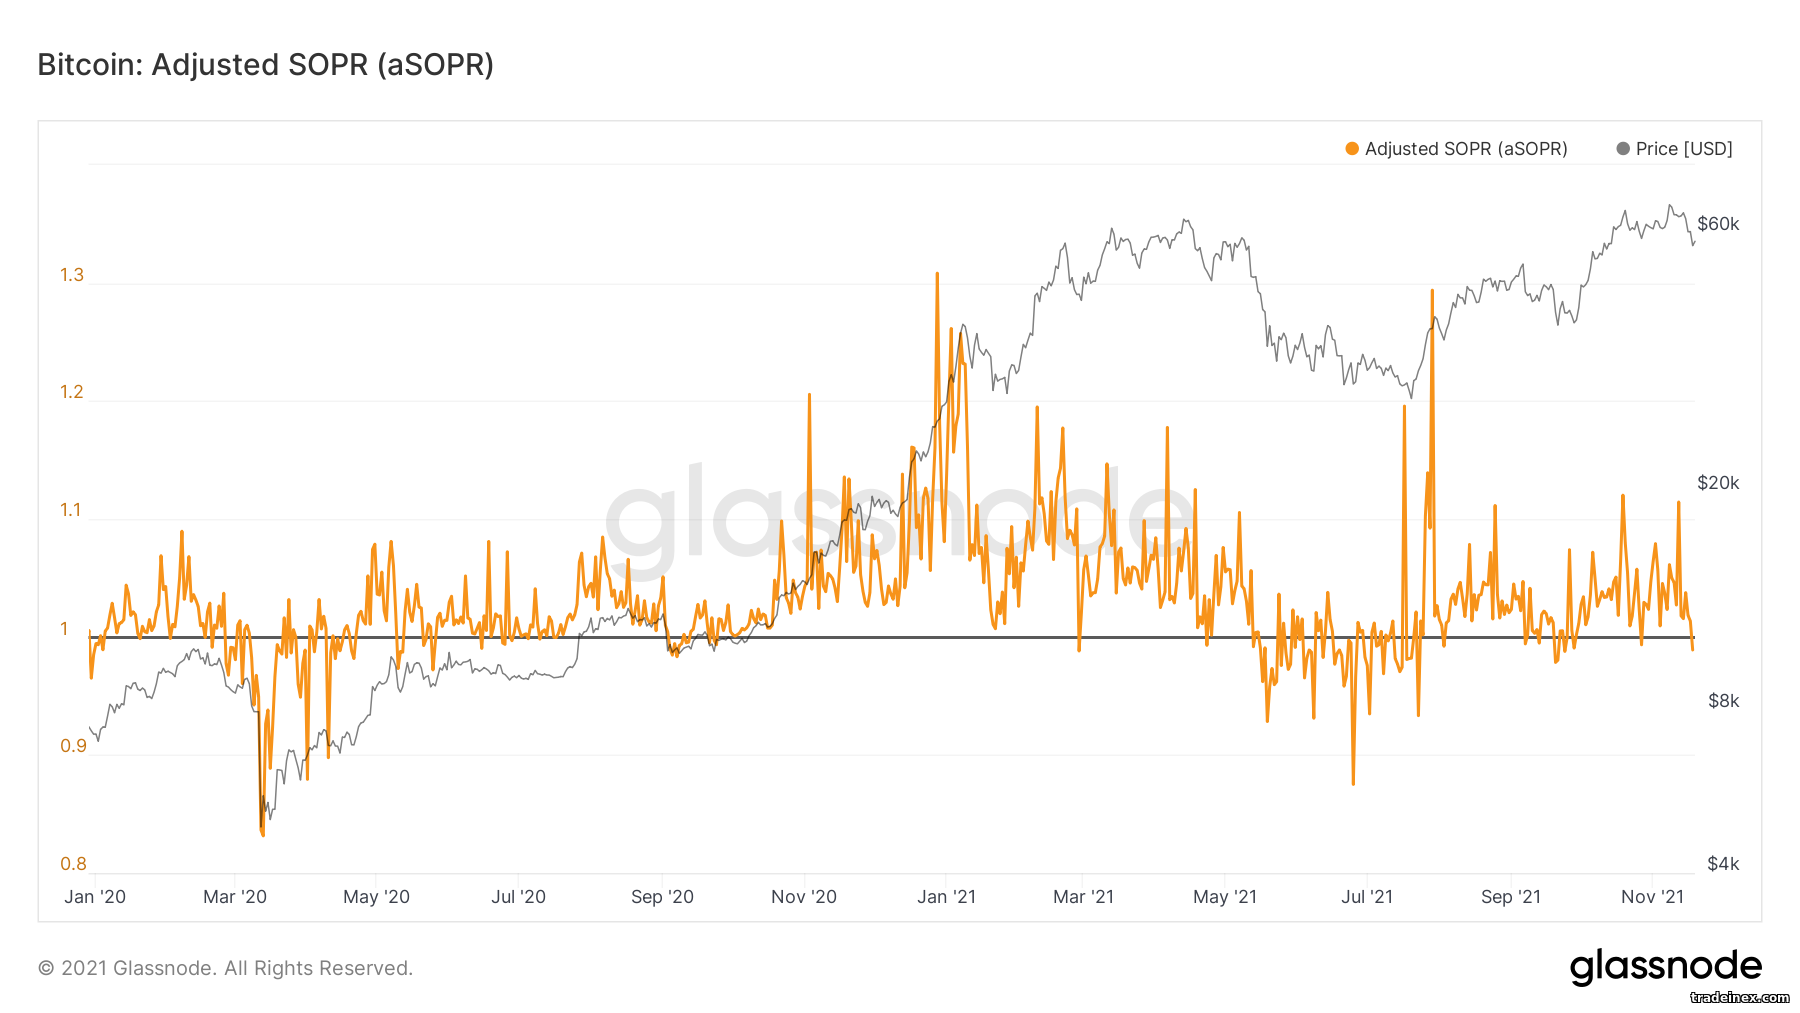Toggle the Price [USD] legend label
This screenshot has height=1013, width=1800.
[1684, 149]
